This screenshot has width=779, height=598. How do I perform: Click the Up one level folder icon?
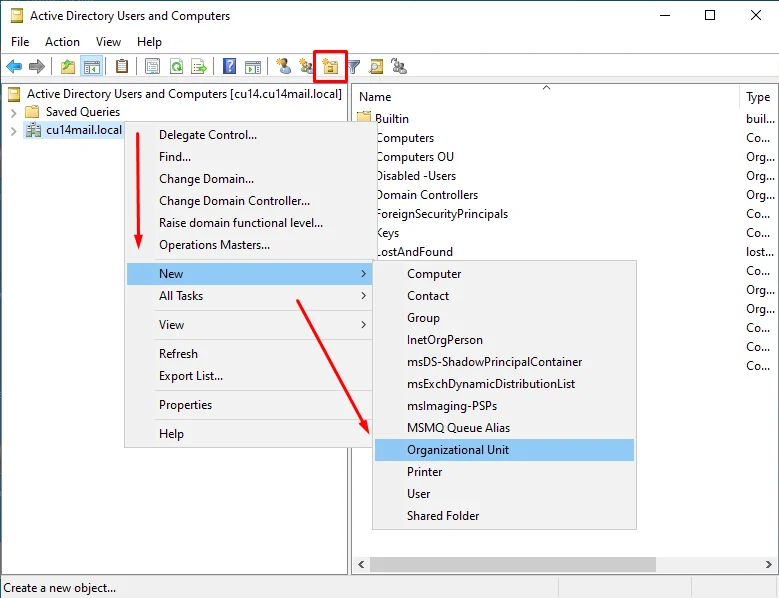pos(68,66)
